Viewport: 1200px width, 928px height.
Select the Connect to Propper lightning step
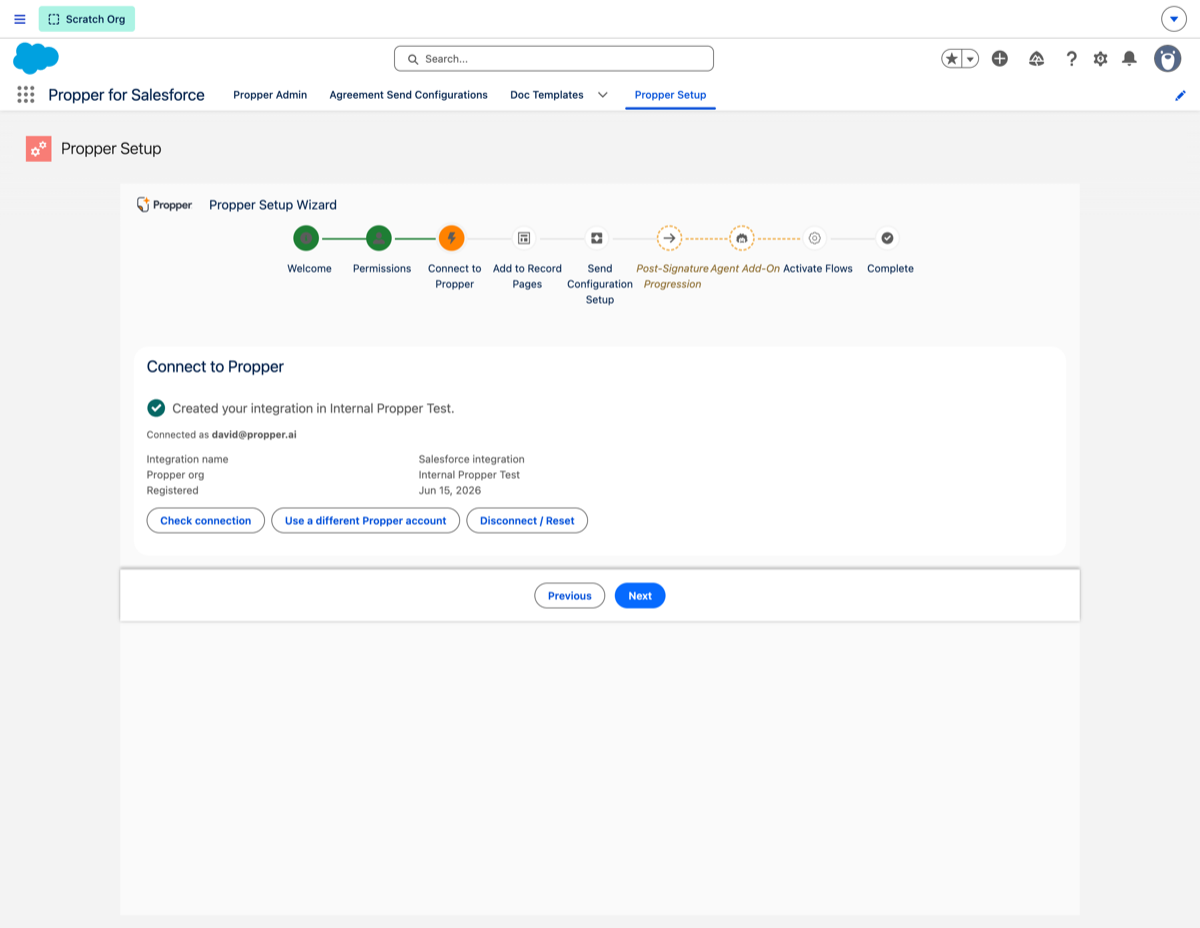(452, 238)
